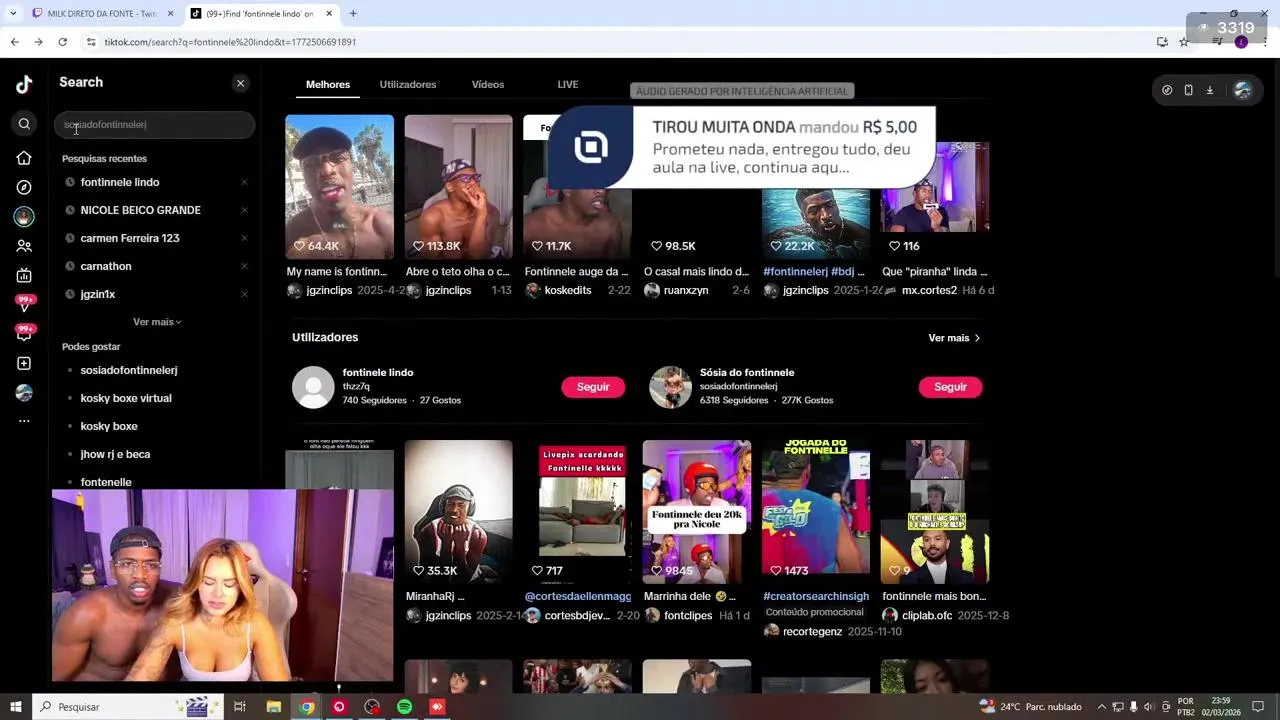Go back in browser history
Image resolution: width=1280 pixels, height=720 pixels.
[x=14, y=42]
